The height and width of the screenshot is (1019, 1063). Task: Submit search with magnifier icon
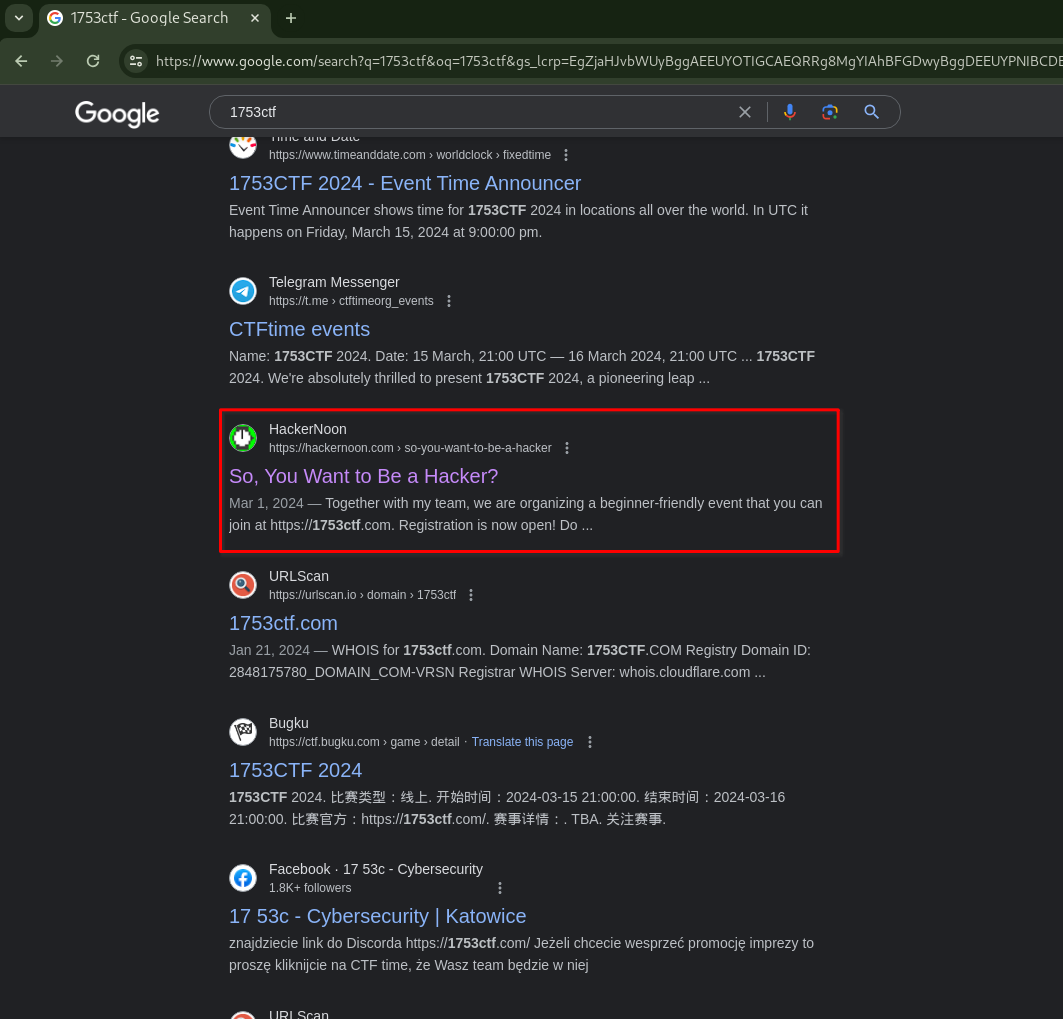[x=872, y=112]
